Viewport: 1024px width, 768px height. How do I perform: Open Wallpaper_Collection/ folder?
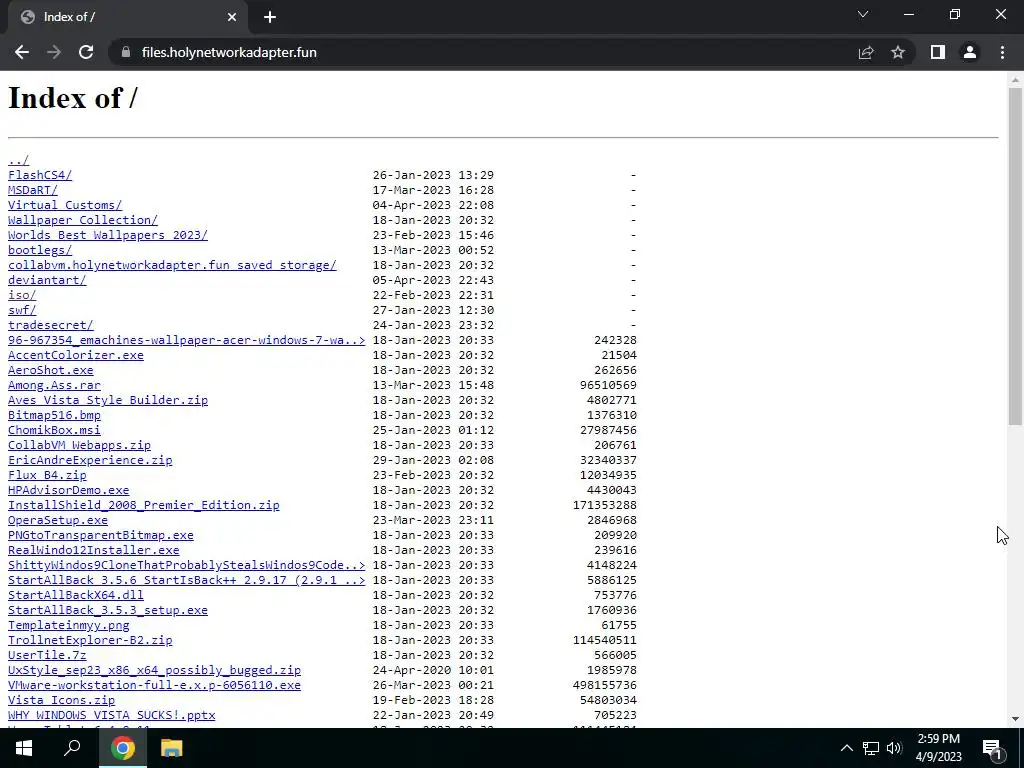[x=83, y=220]
